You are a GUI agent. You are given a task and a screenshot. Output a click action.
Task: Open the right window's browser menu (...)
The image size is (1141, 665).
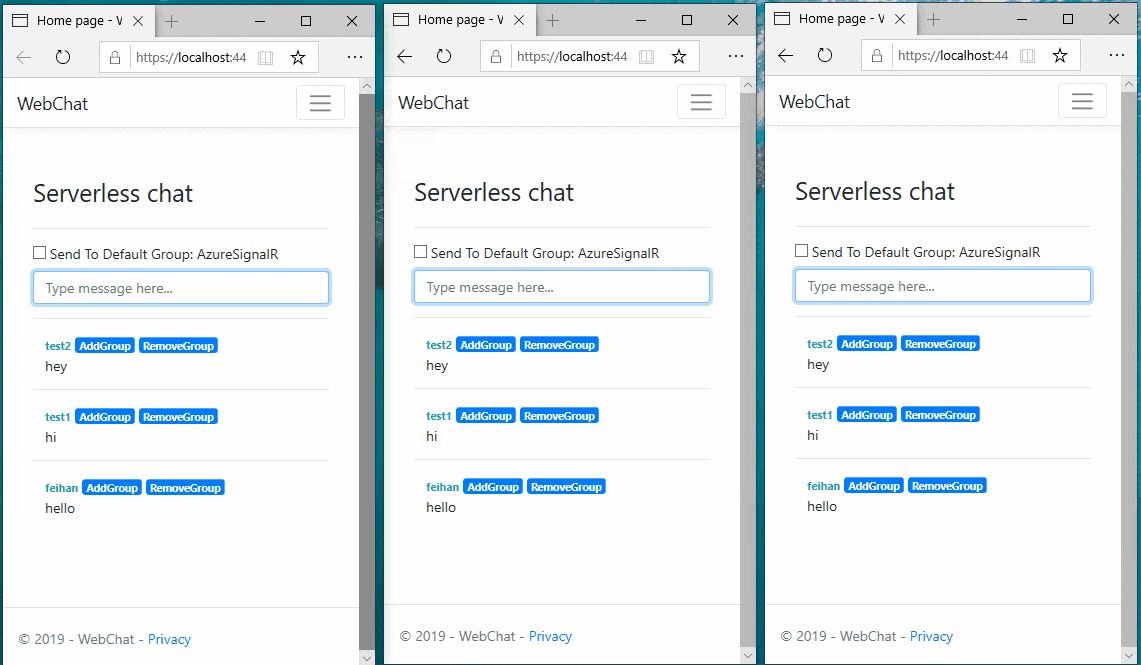click(1116, 55)
